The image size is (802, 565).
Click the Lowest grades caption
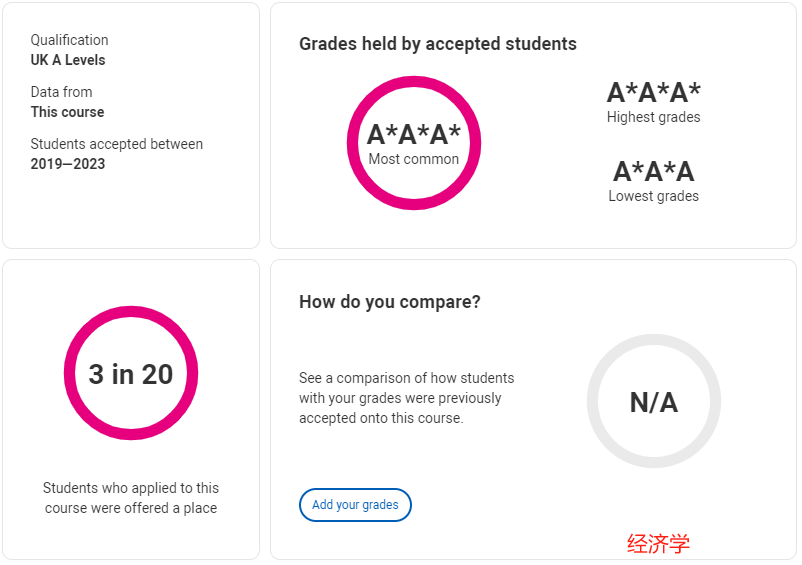(654, 196)
